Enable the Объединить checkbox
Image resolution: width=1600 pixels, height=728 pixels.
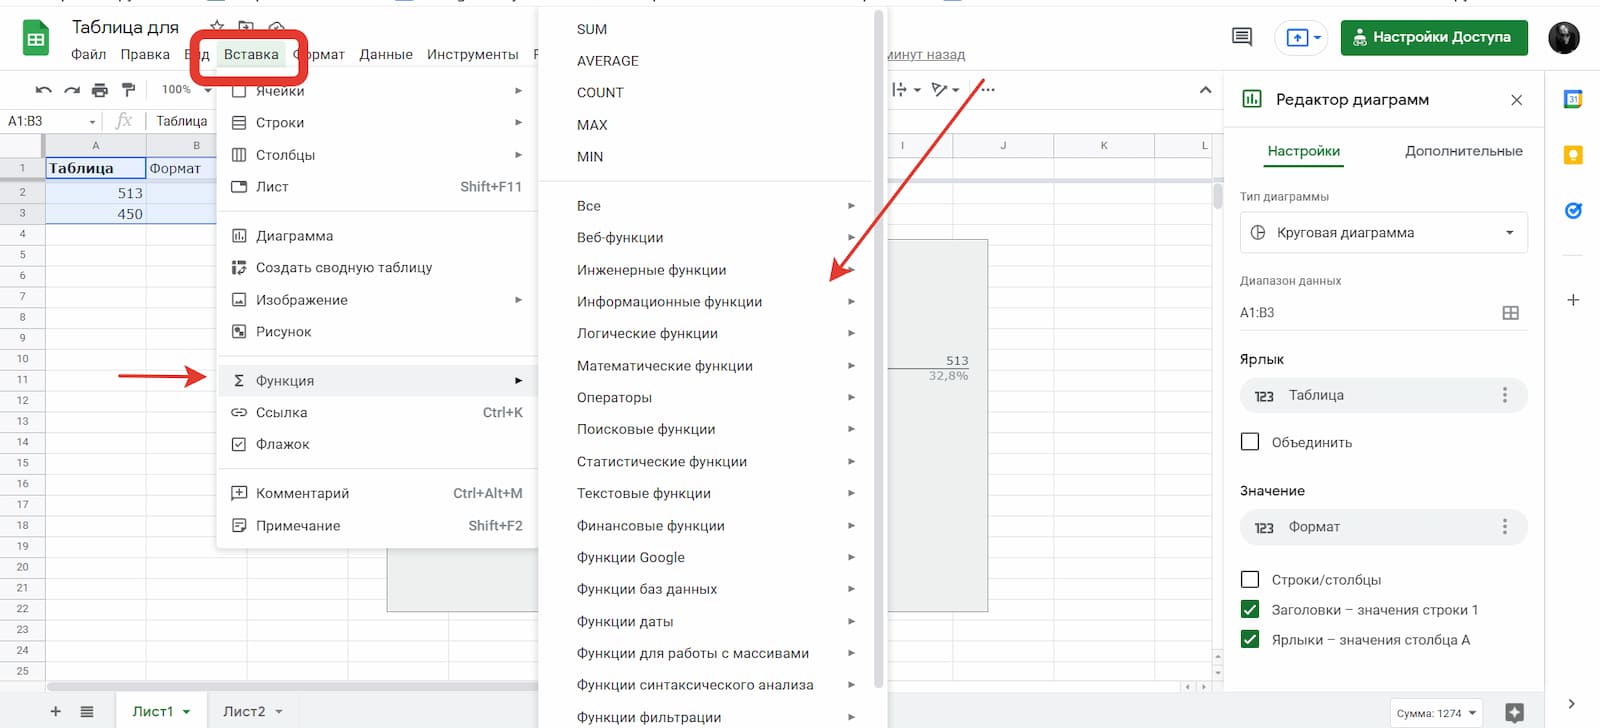click(1250, 442)
